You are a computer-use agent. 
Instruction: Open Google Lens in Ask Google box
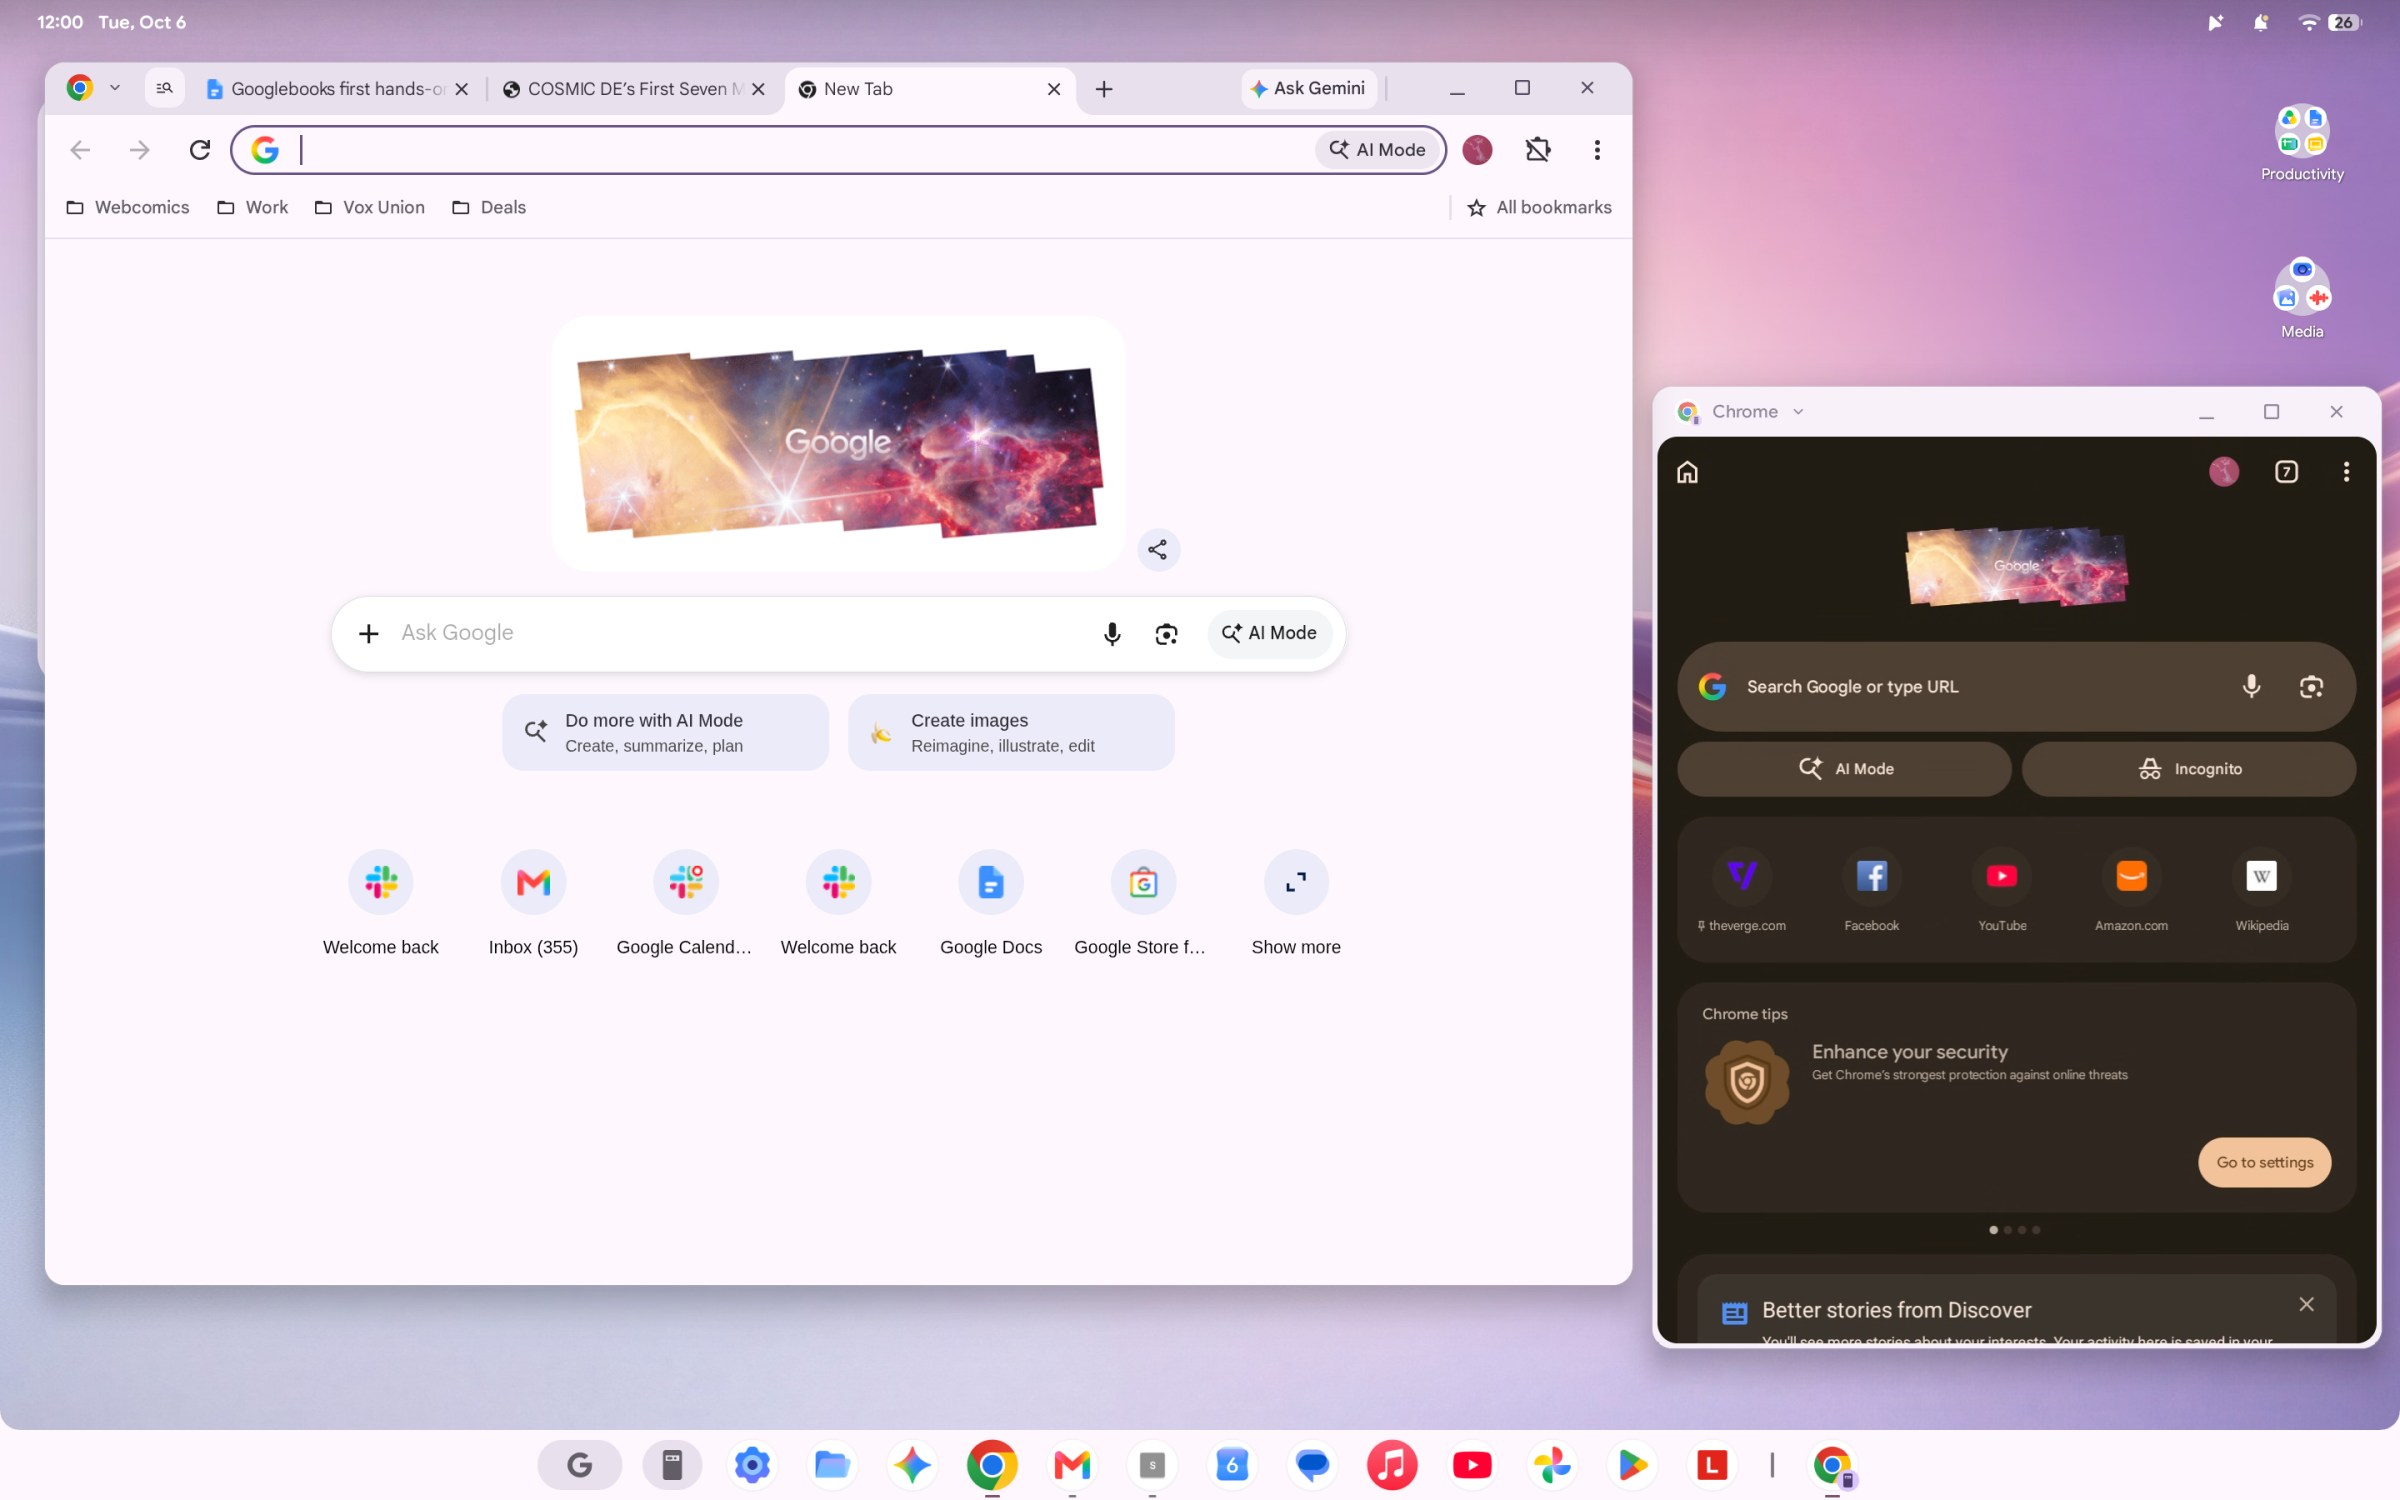point(1166,633)
